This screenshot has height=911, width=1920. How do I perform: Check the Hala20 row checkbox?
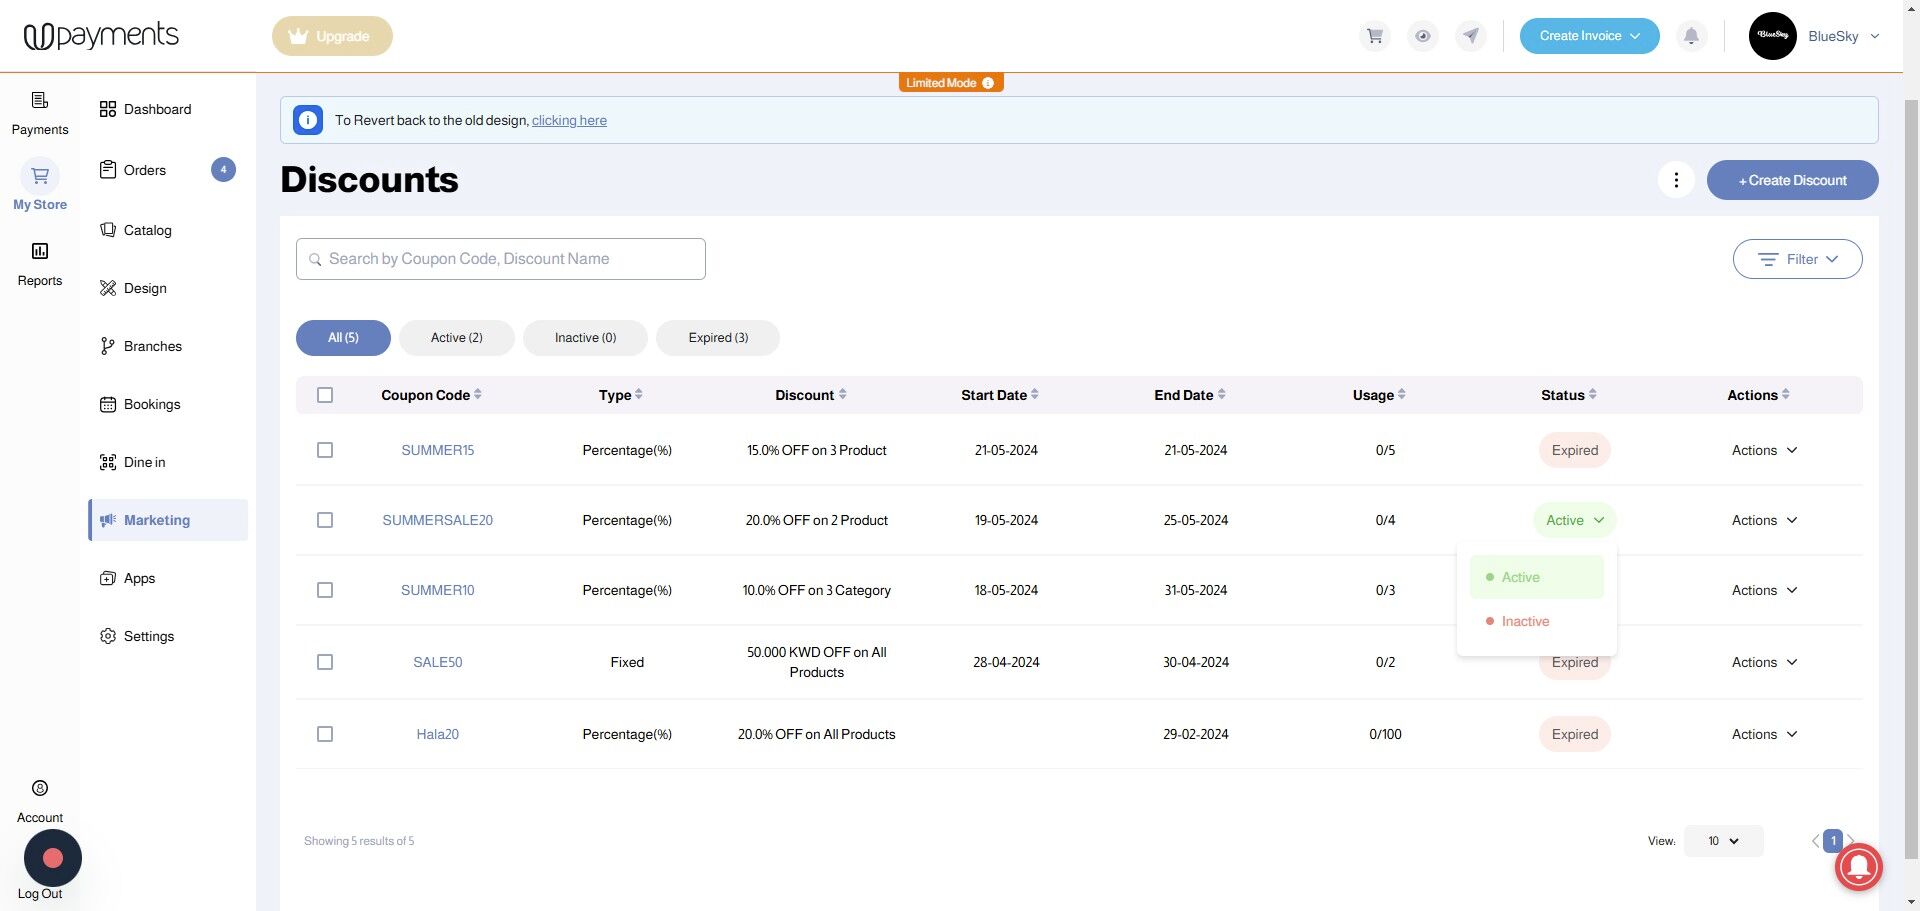[325, 734]
